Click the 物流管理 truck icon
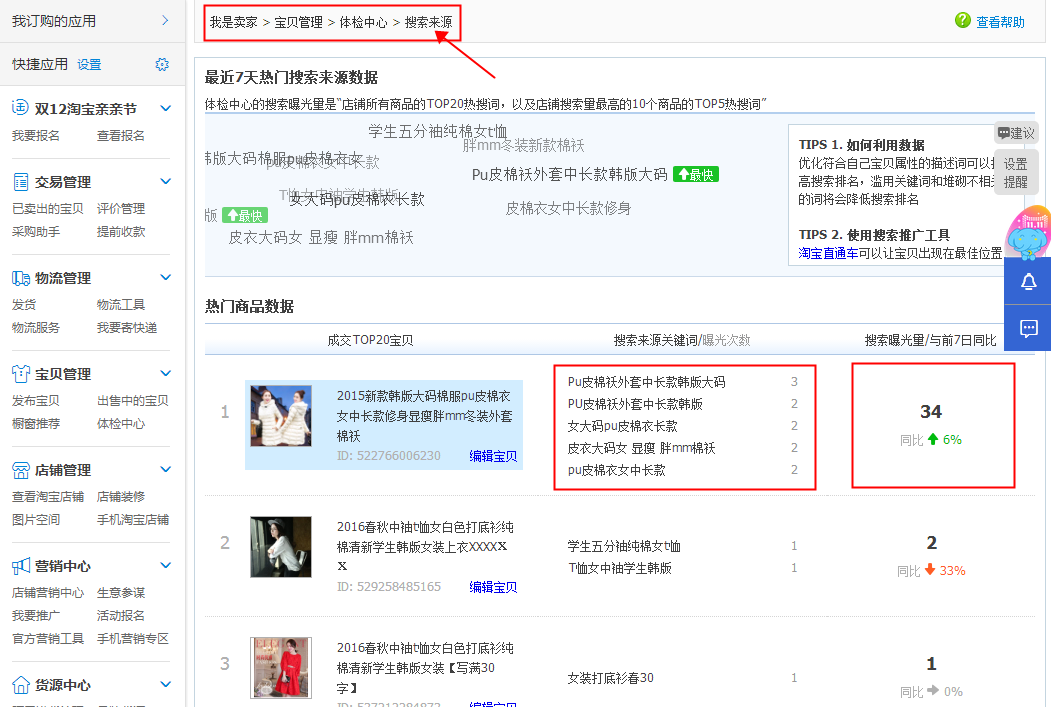The height and width of the screenshot is (707, 1051). click(x=21, y=278)
